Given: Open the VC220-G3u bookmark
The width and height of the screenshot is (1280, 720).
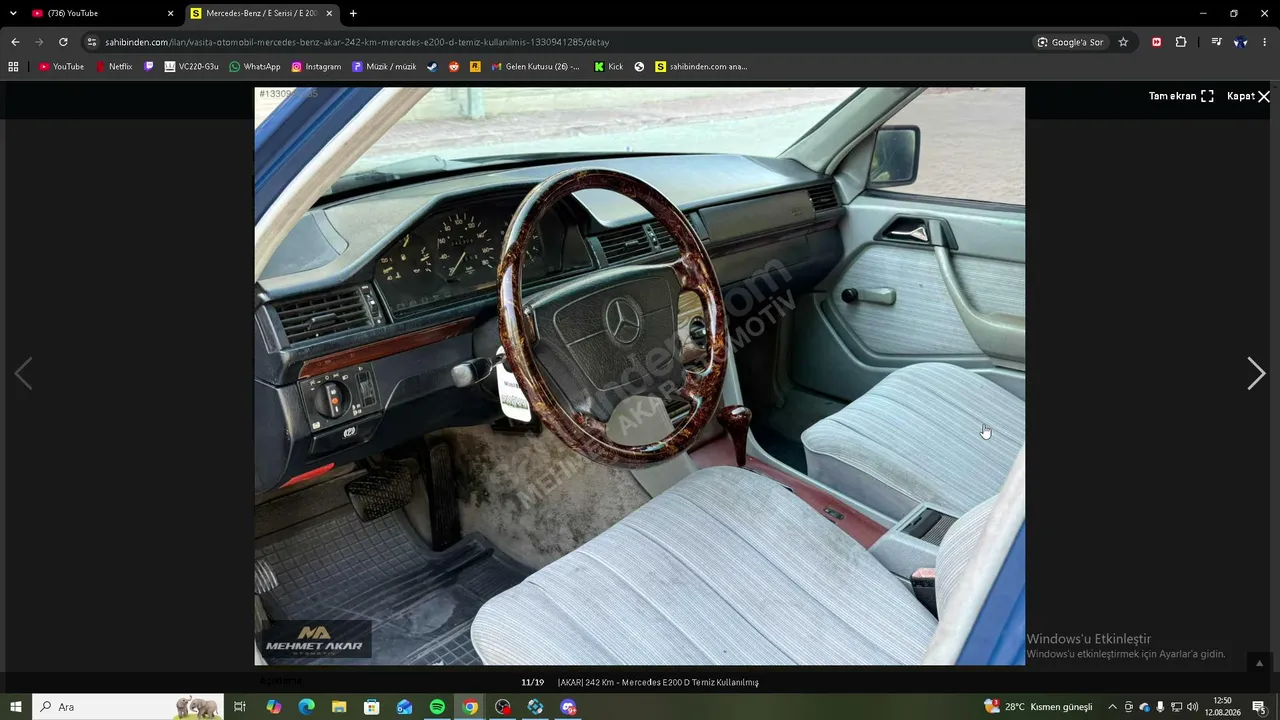Looking at the screenshot, I should tap(191, 67).
